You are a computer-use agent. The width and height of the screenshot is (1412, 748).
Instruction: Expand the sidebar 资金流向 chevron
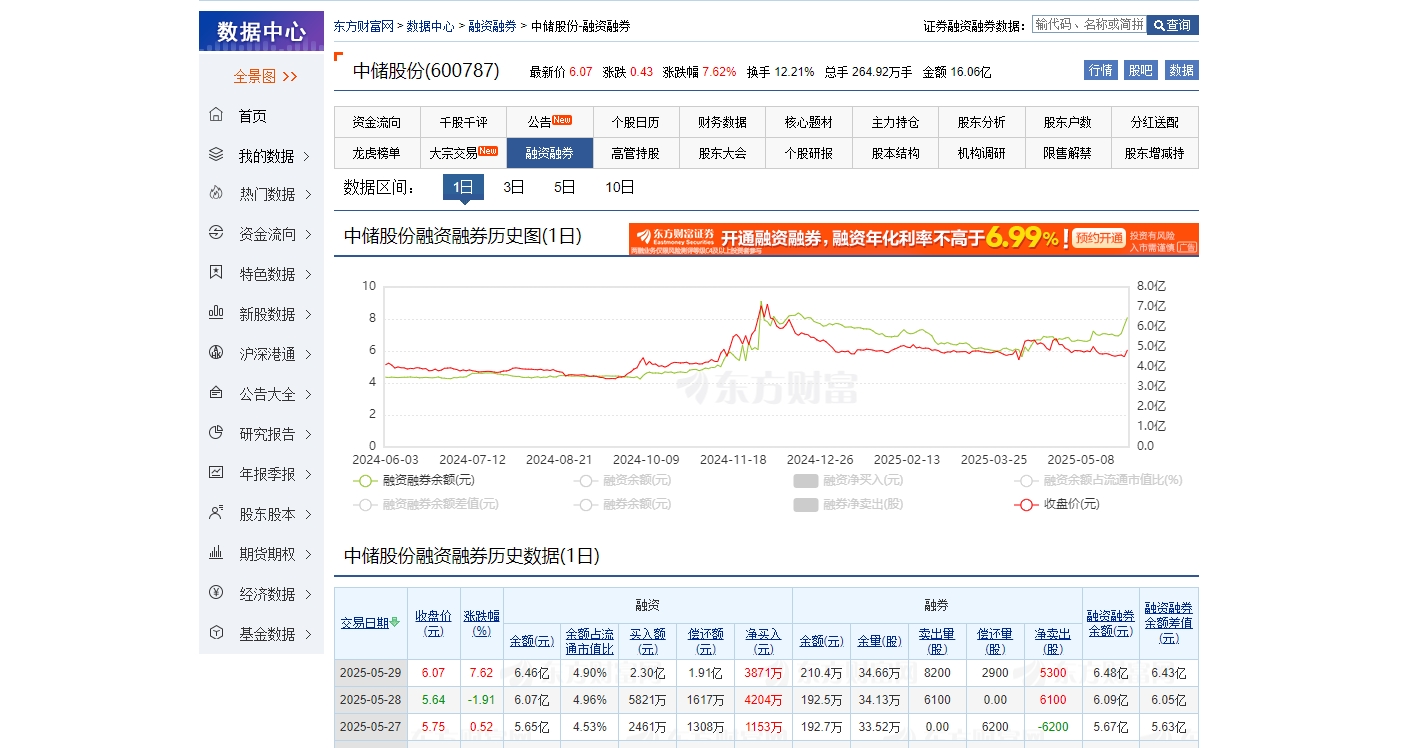point(307,234)
